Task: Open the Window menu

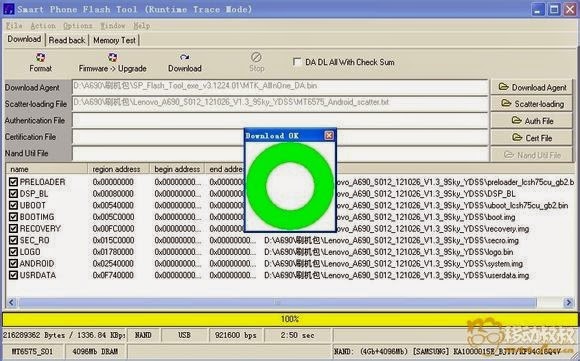Action: click(113, 26)
